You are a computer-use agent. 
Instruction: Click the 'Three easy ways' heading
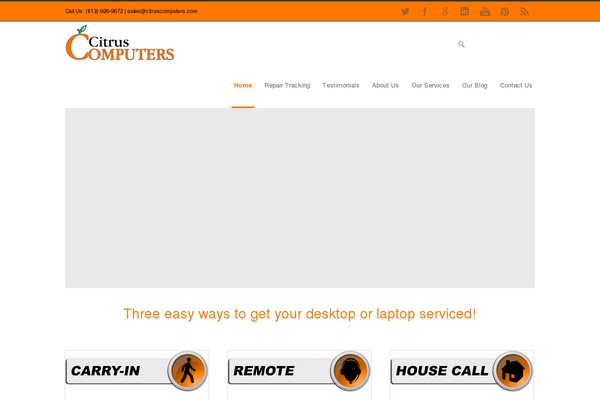300,314
